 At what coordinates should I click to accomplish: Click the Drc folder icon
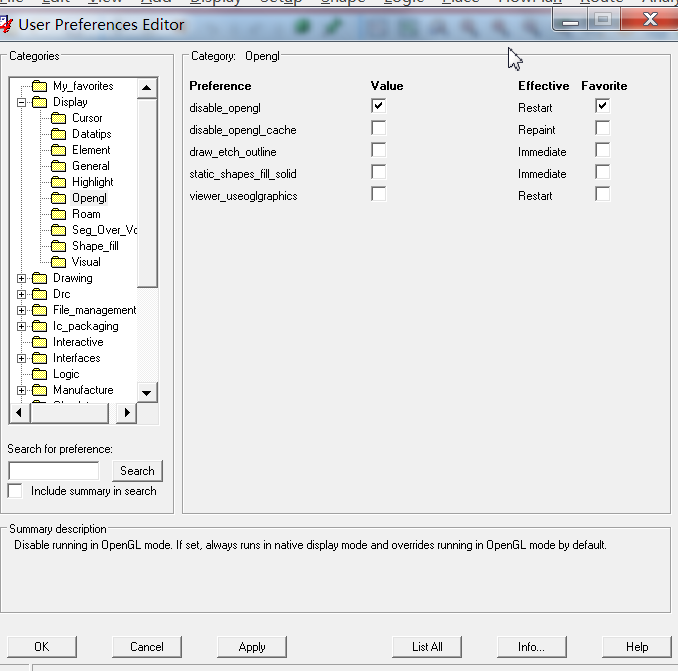point(39,294)
